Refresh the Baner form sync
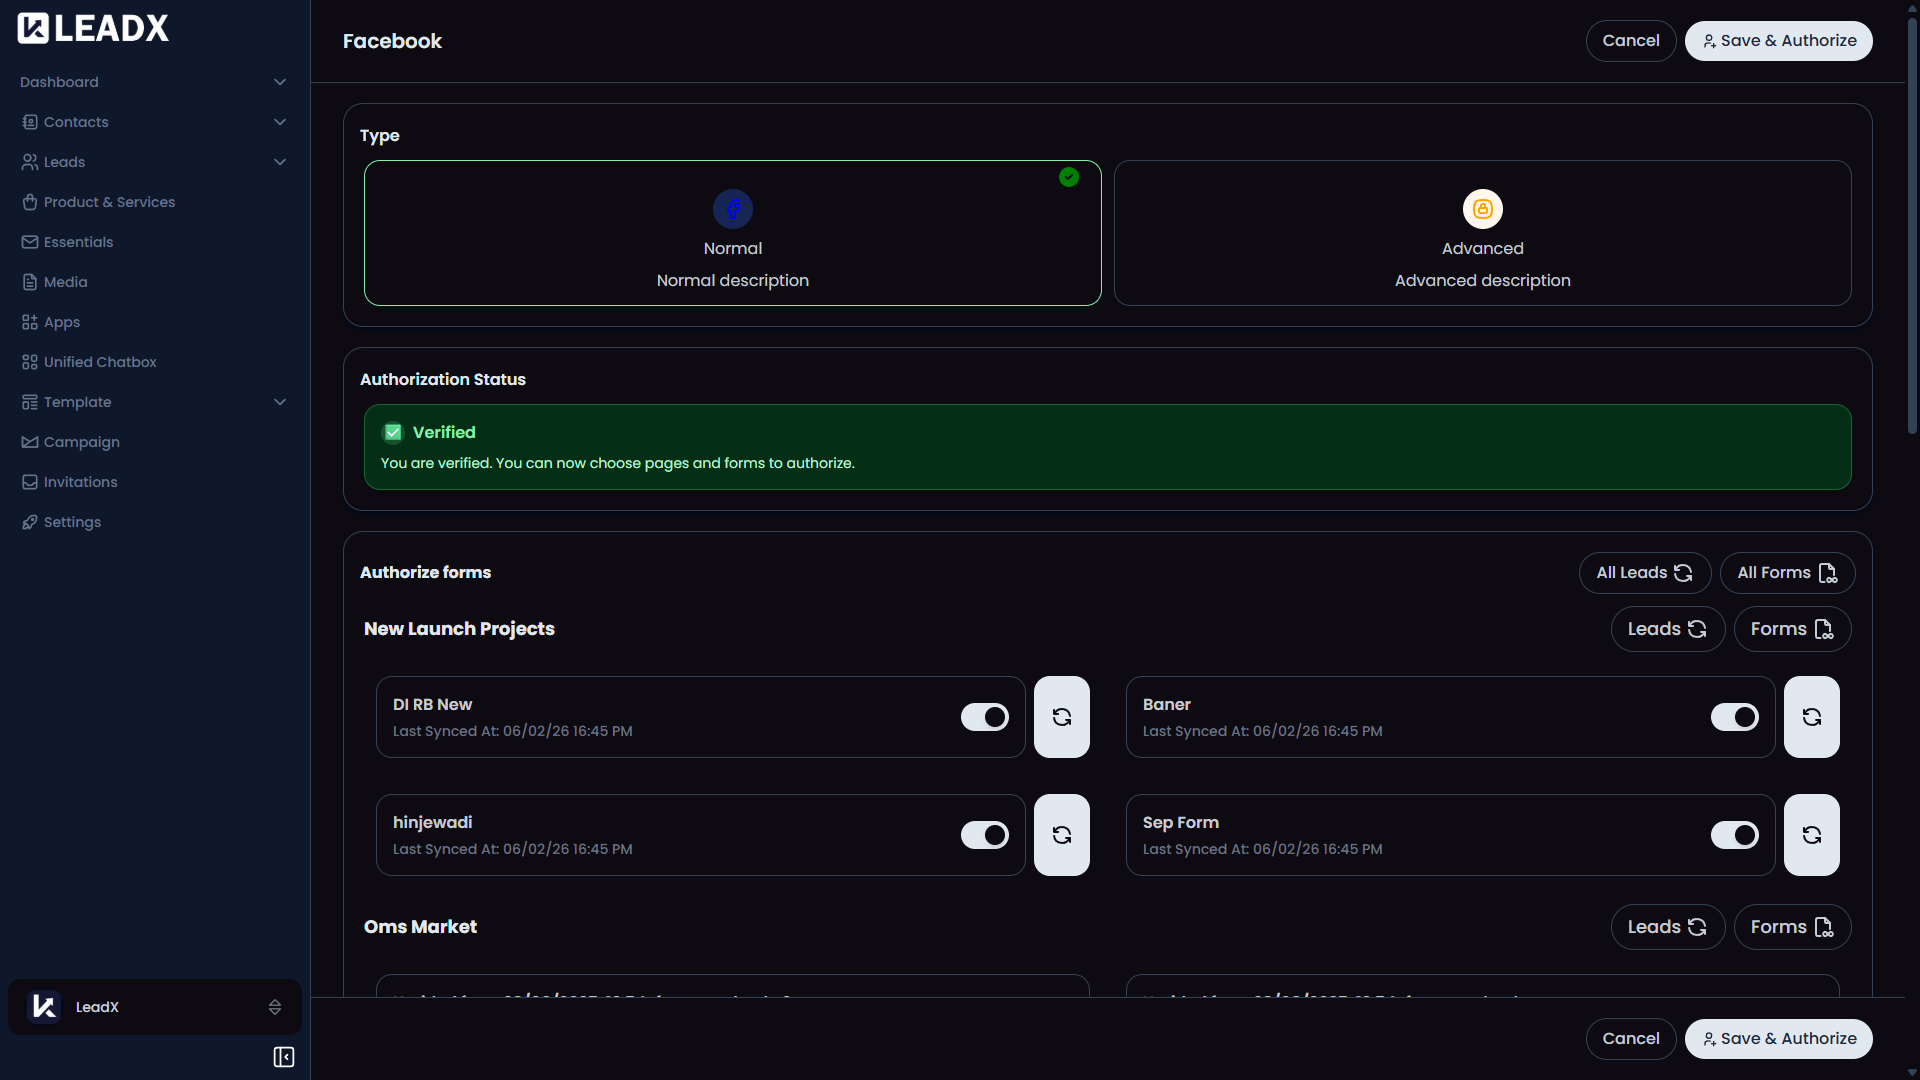The image size is (1920, 1080). 1812,717
